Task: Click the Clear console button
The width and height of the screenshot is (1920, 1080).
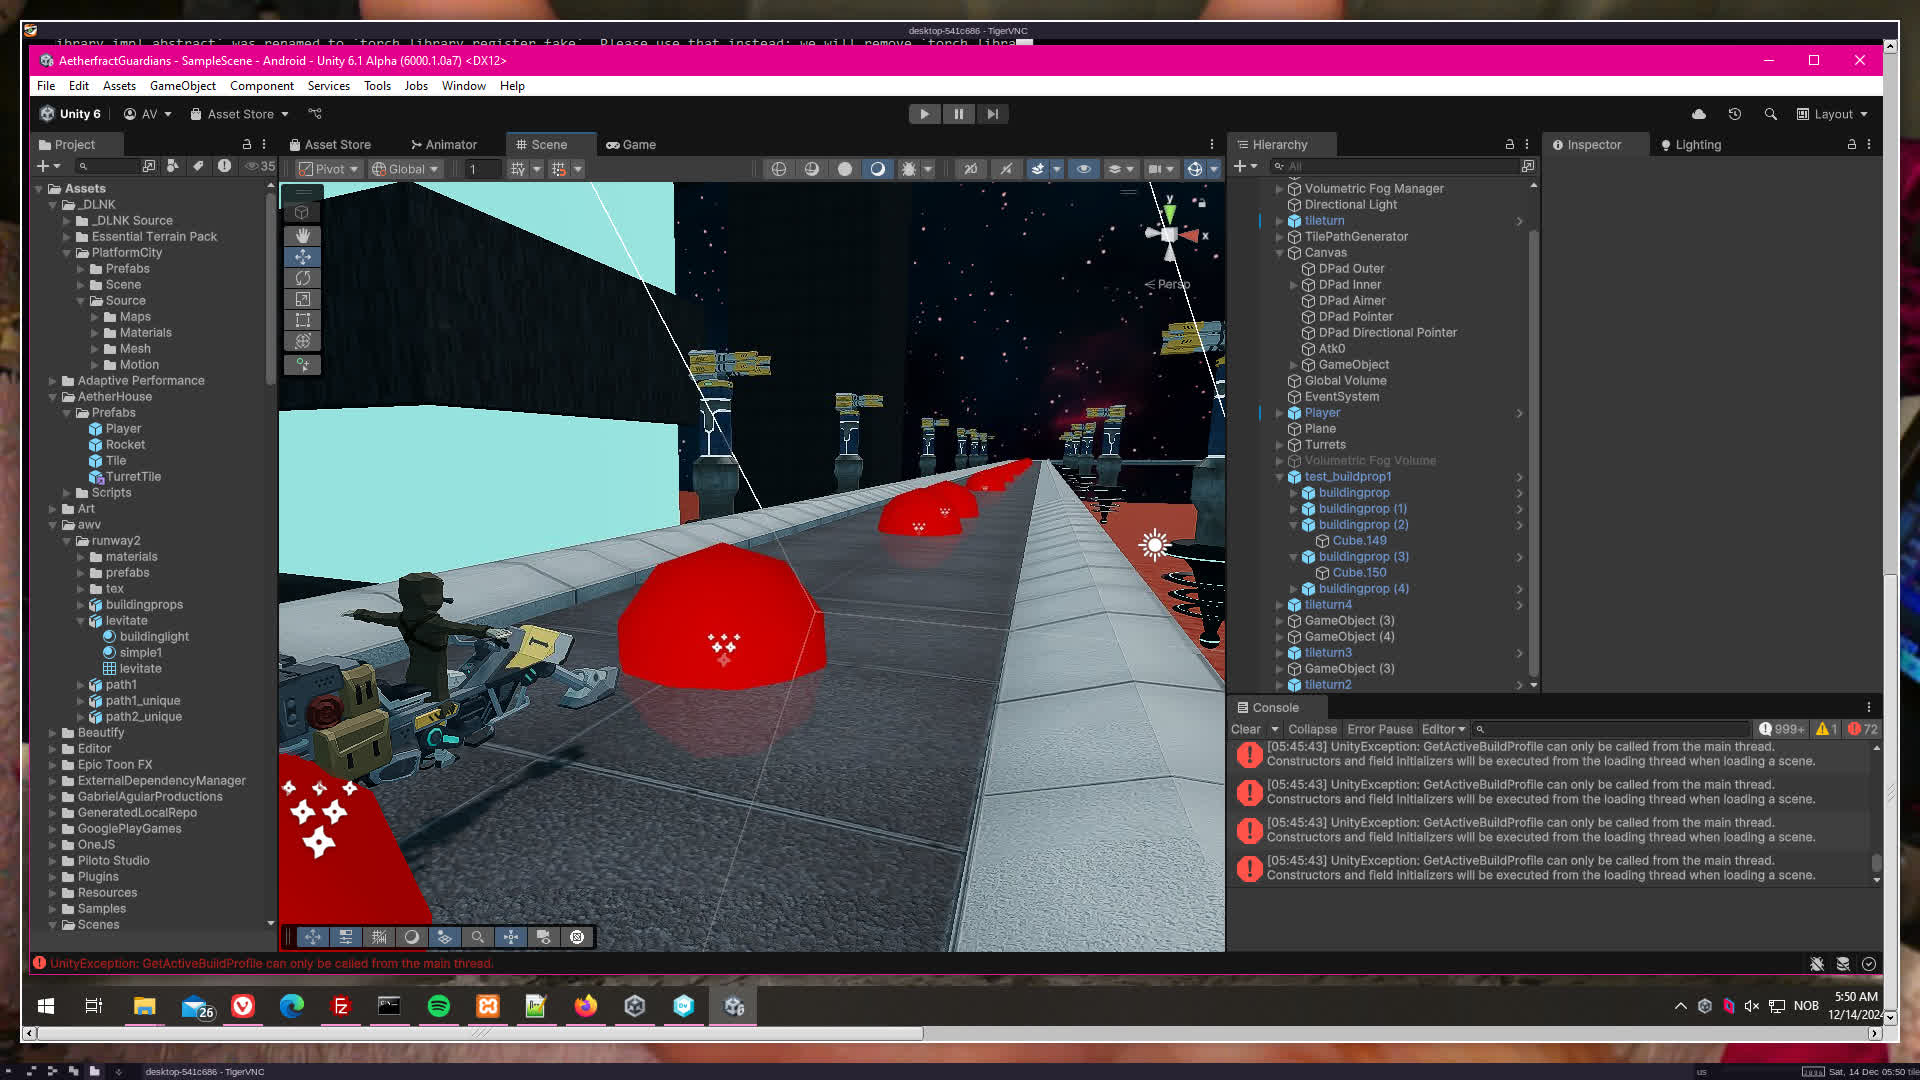Action: (x=1245, y=729)
